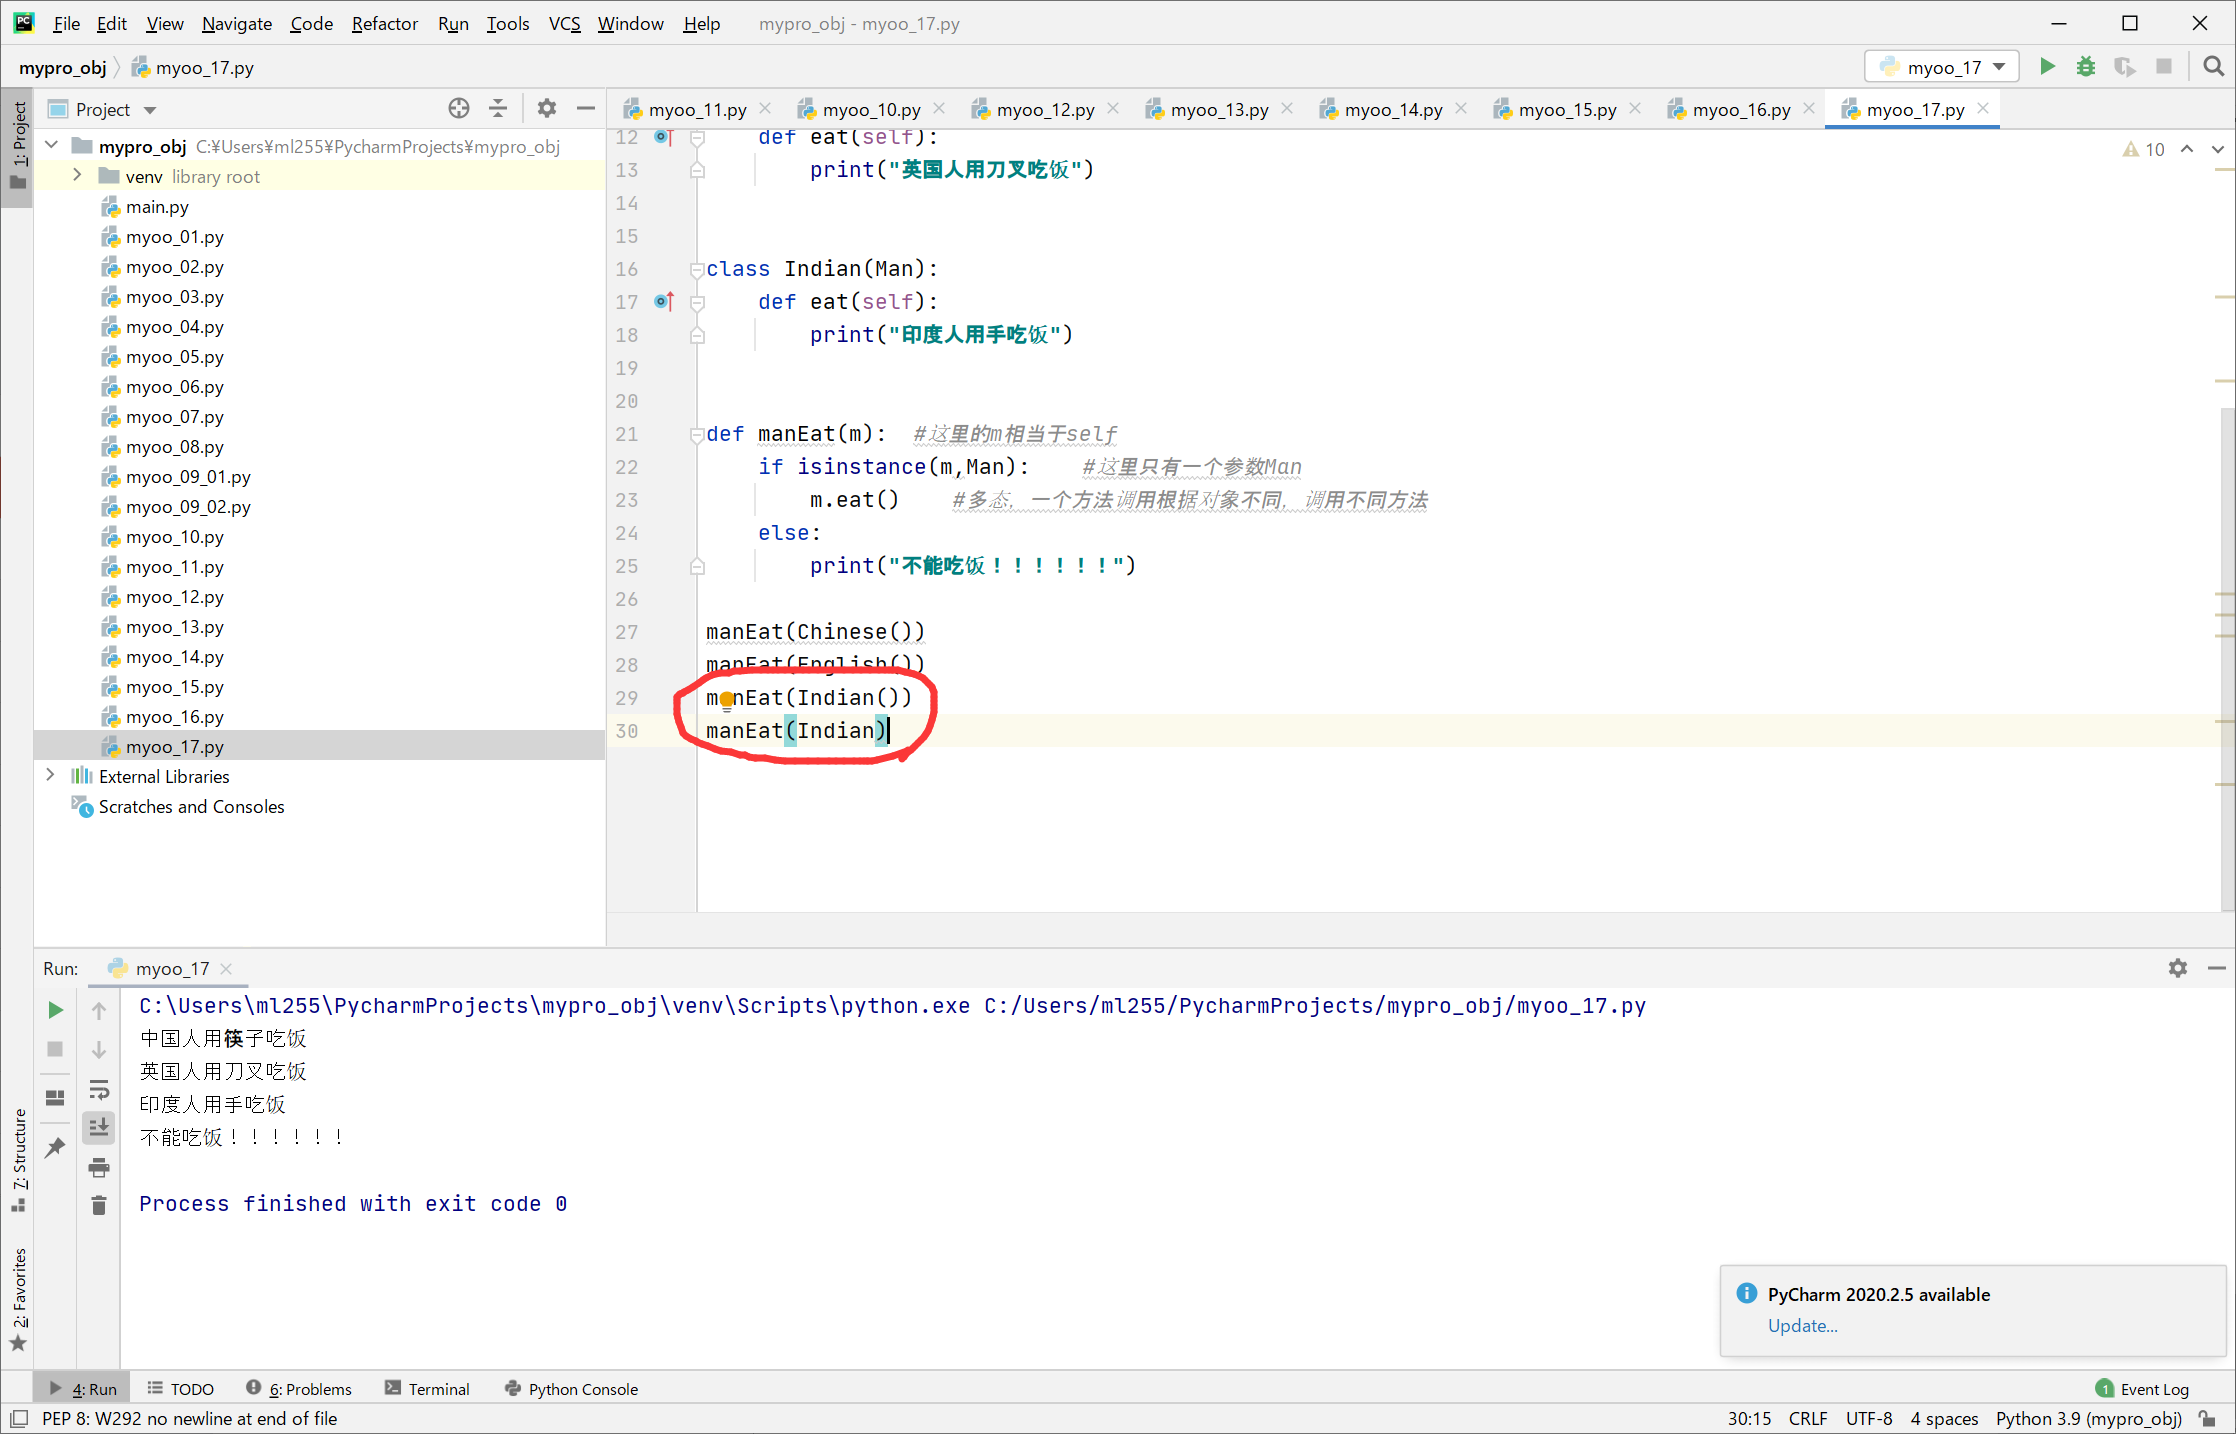Open the 6: Problems tool window
The width and height of the screenshot is (2236, 1434).
pos(299,1389)
